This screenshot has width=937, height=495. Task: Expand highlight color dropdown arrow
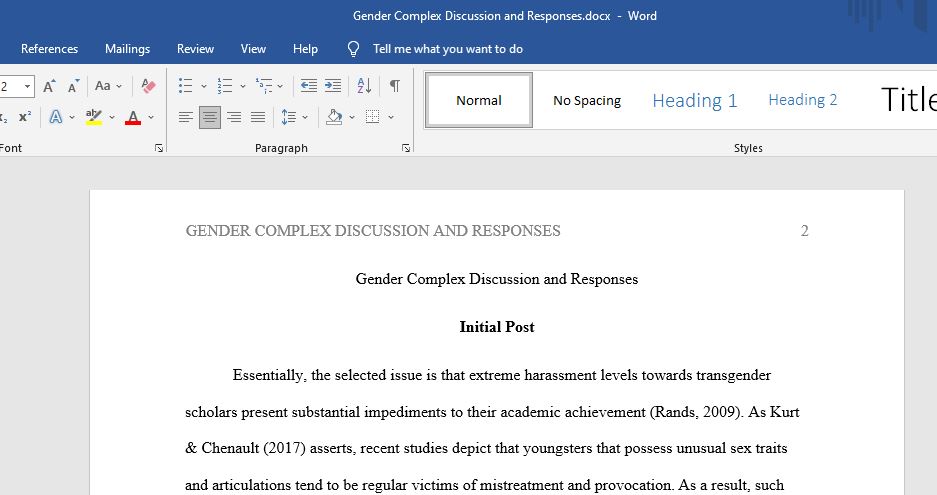click(112, 117)
